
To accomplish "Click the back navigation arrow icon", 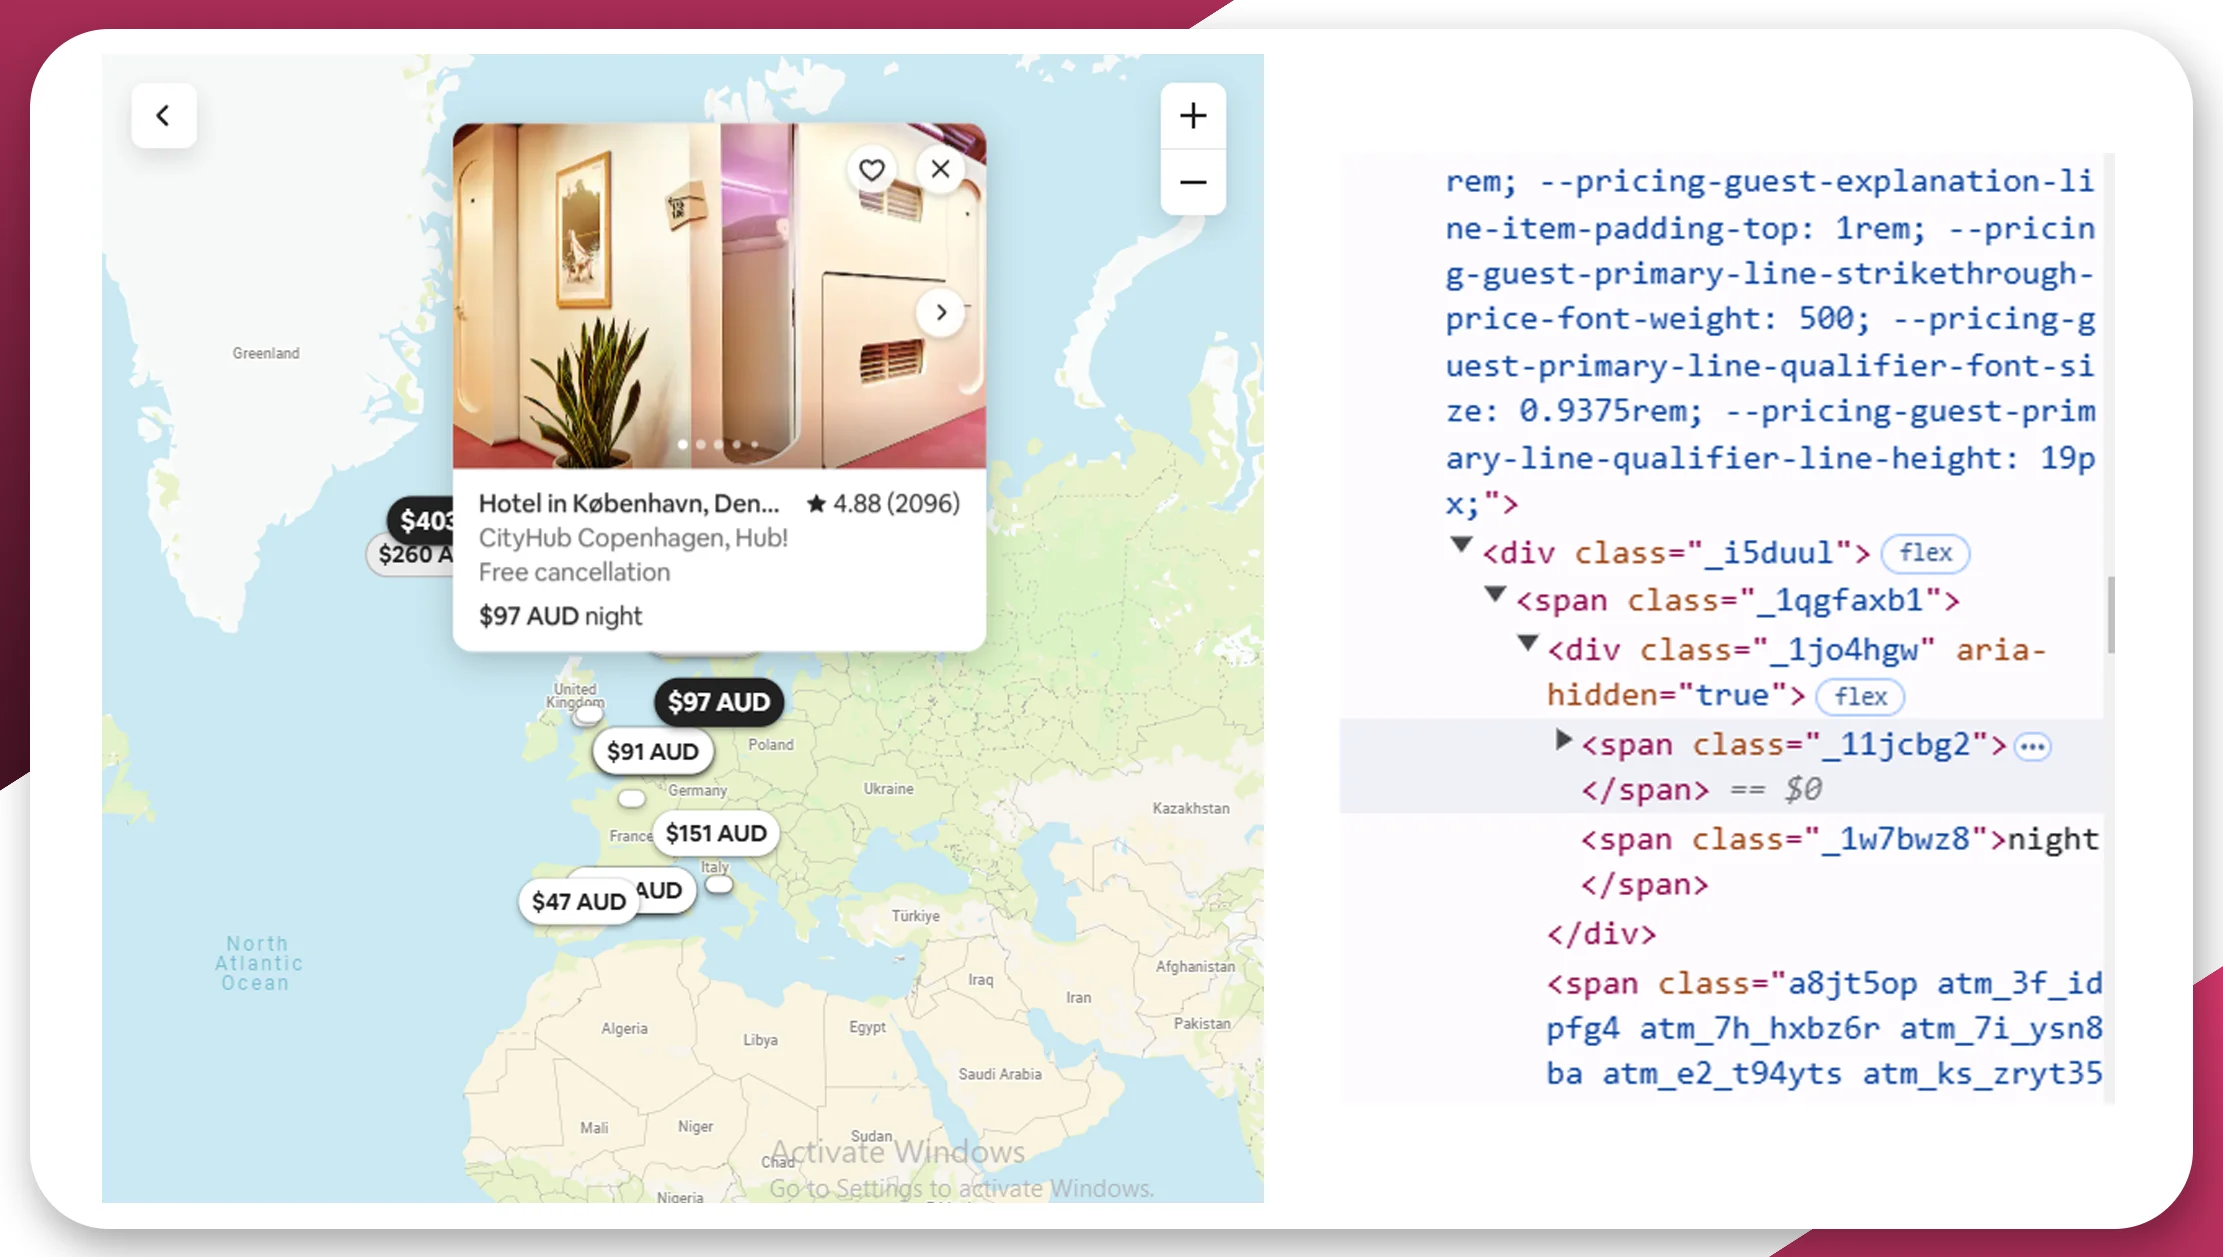I will 163,115.
